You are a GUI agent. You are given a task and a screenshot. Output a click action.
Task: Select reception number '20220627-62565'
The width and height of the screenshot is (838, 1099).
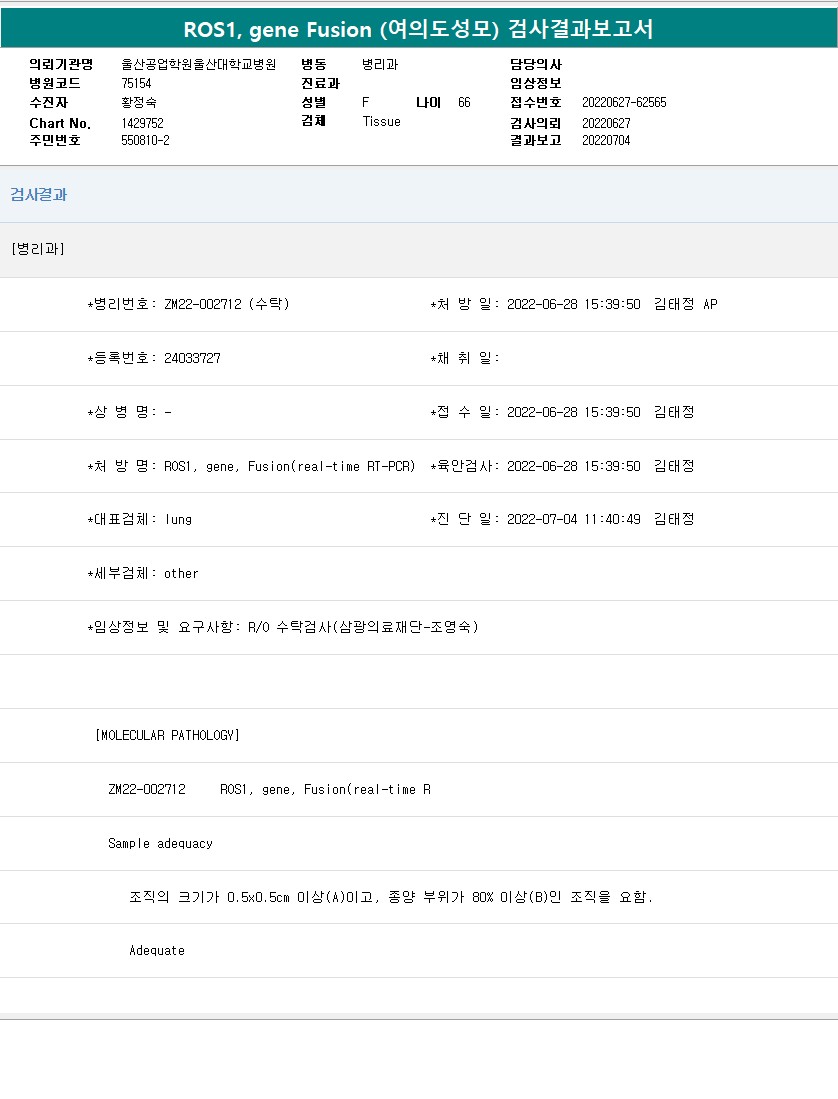click(624, 102)
